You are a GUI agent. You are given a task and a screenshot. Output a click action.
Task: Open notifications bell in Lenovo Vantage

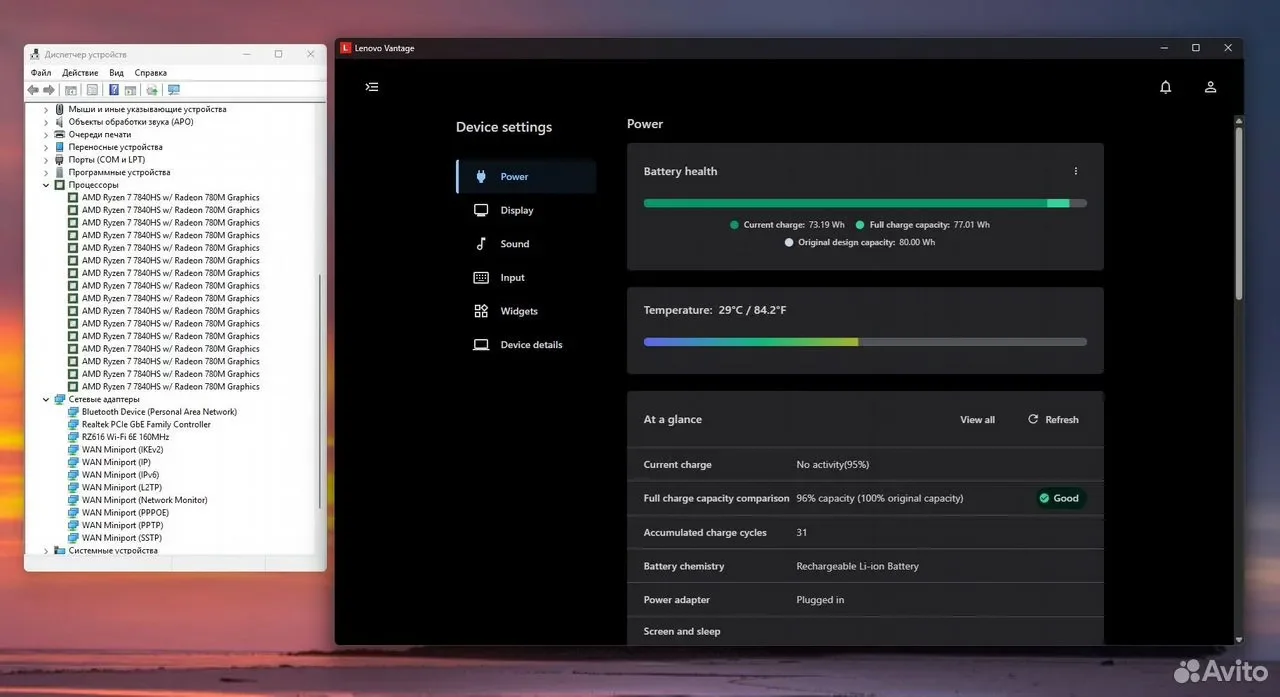[1166, 87]
